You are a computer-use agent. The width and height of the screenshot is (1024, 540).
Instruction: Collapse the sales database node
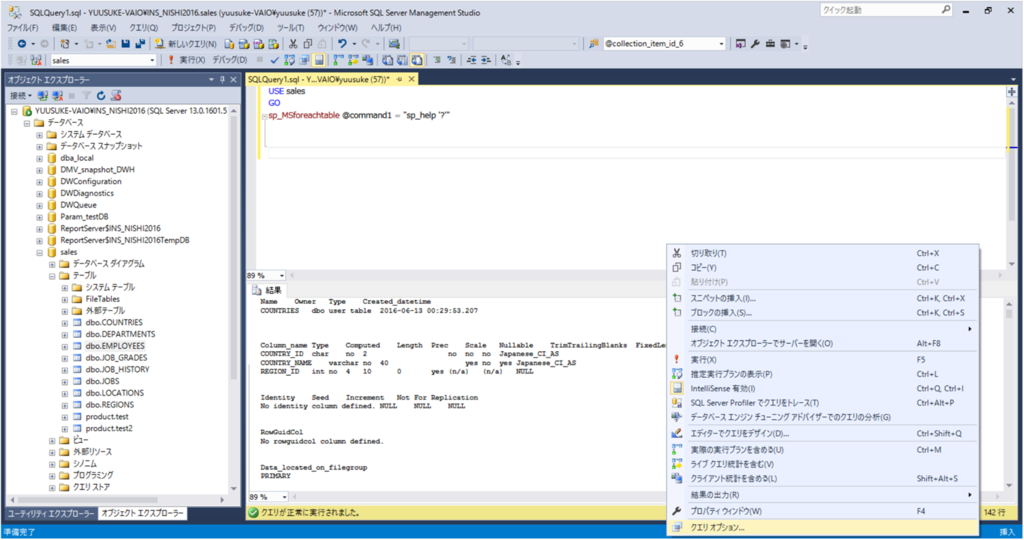[x=39, y=252]
